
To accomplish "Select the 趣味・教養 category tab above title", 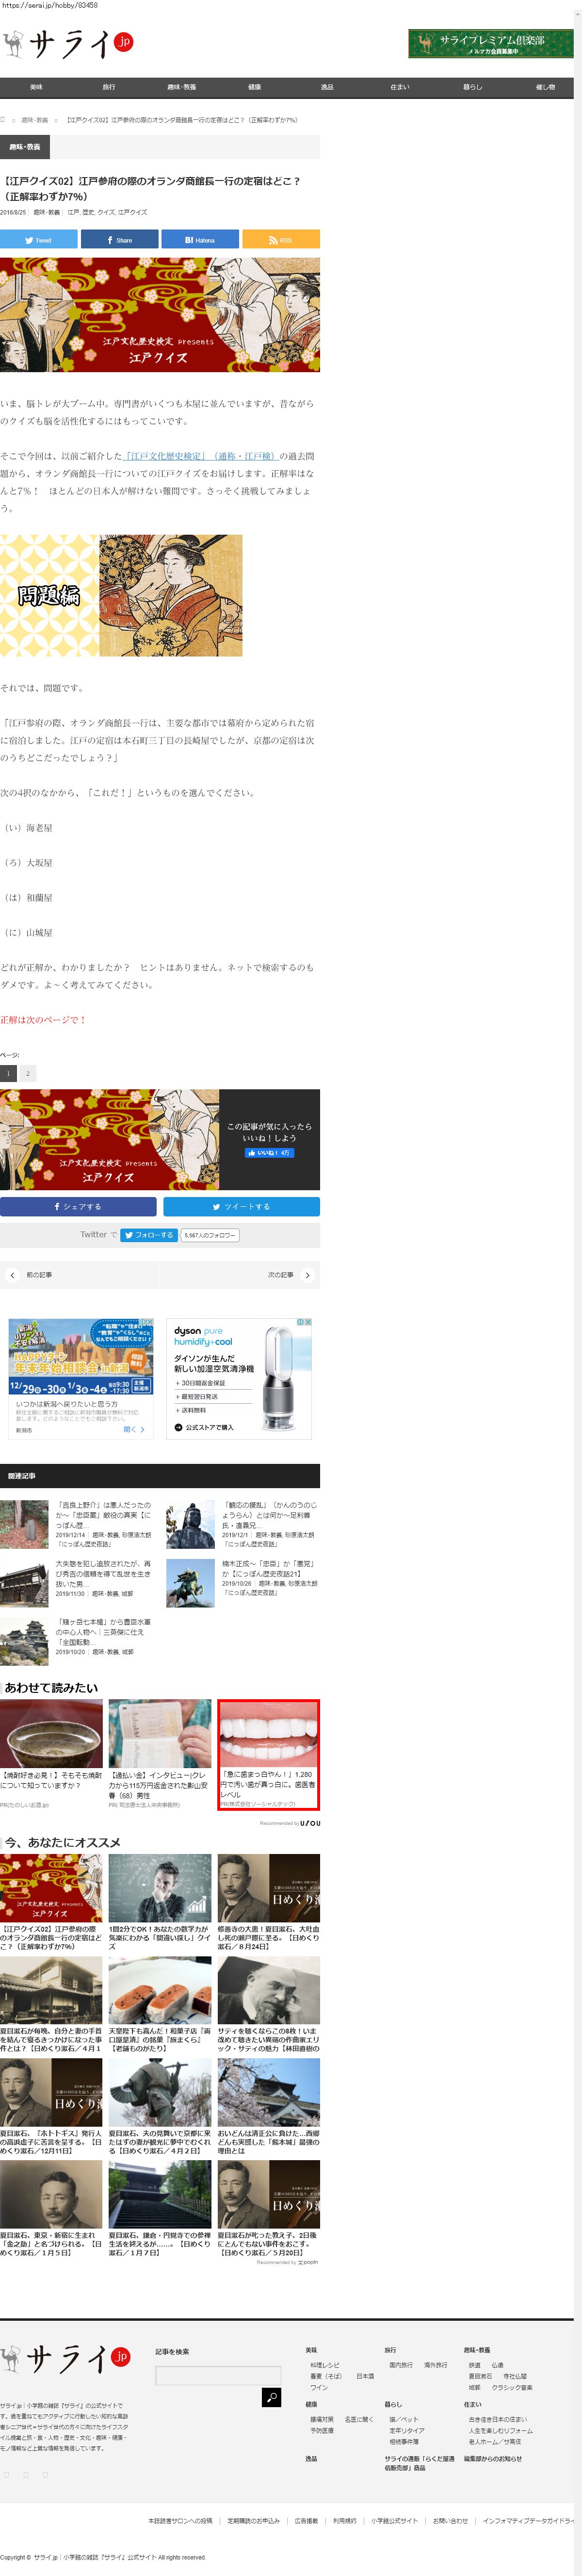I will (x=25, y=147).
